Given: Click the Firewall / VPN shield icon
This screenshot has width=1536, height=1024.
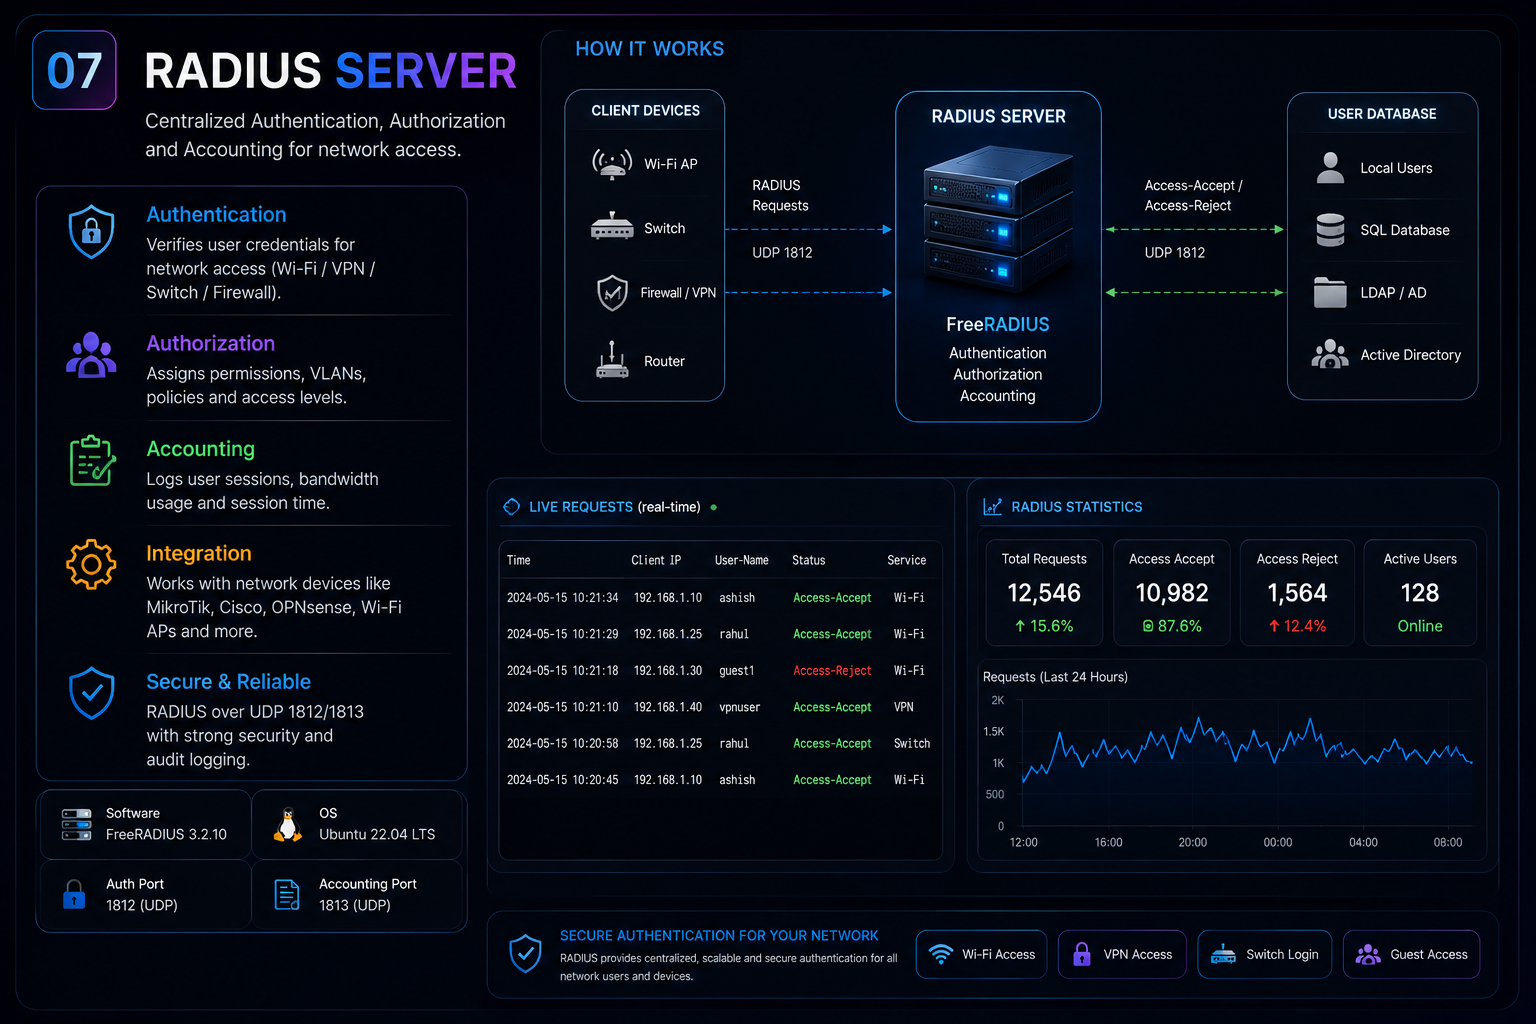Looking at the screenshot, I should pos(612,293).
